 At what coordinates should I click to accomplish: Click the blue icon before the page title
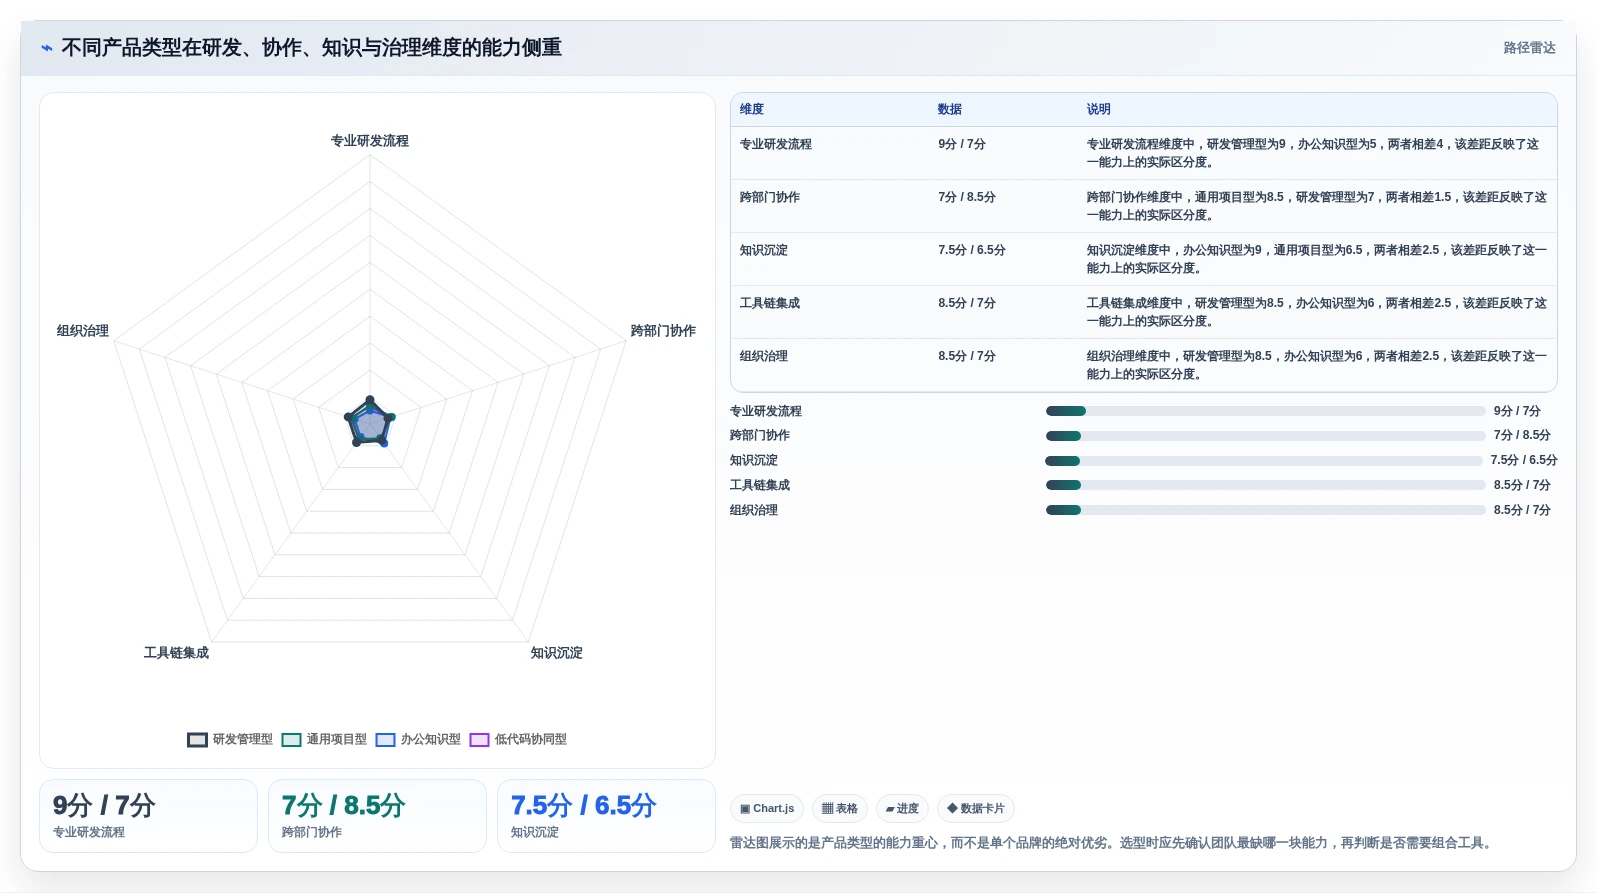click(x=47, y=48)
